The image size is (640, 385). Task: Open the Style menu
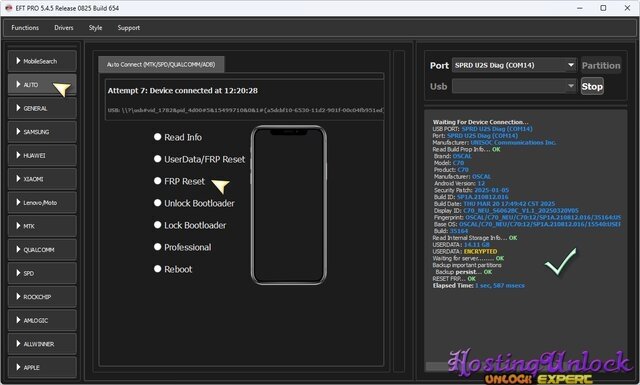(96, 28)
